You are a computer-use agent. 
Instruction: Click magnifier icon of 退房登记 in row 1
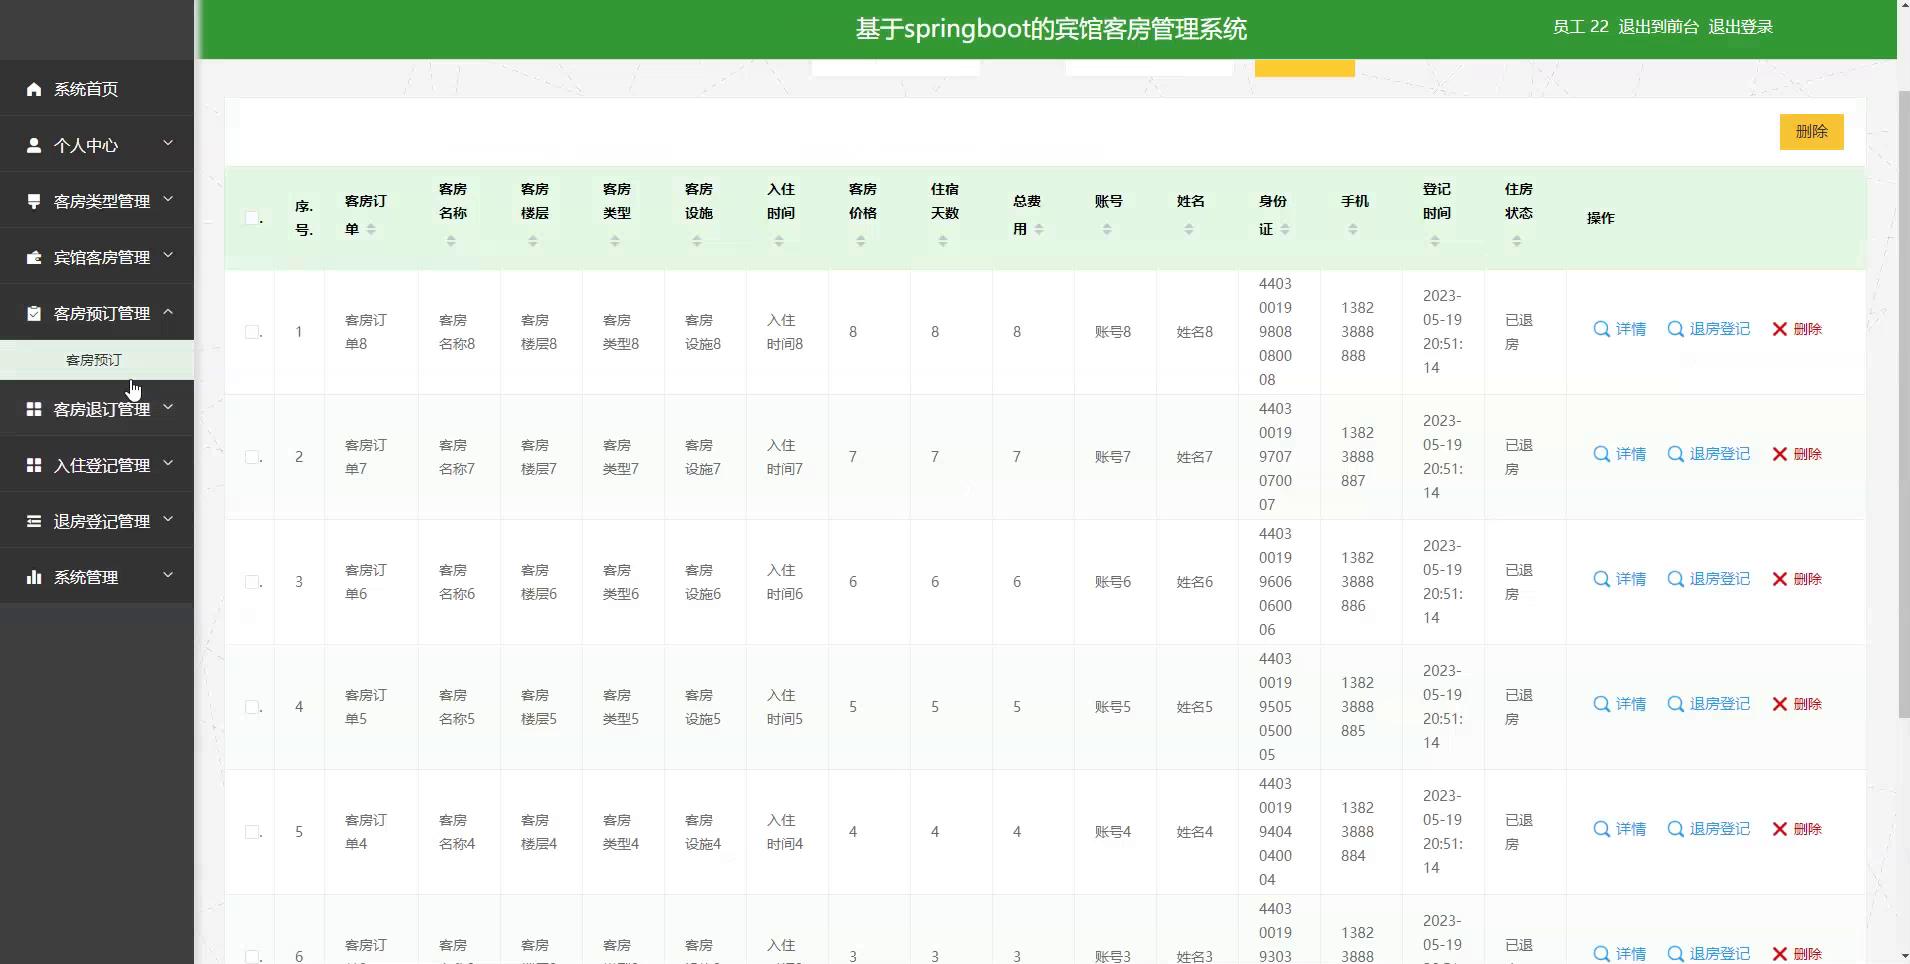click(1675, 329)
